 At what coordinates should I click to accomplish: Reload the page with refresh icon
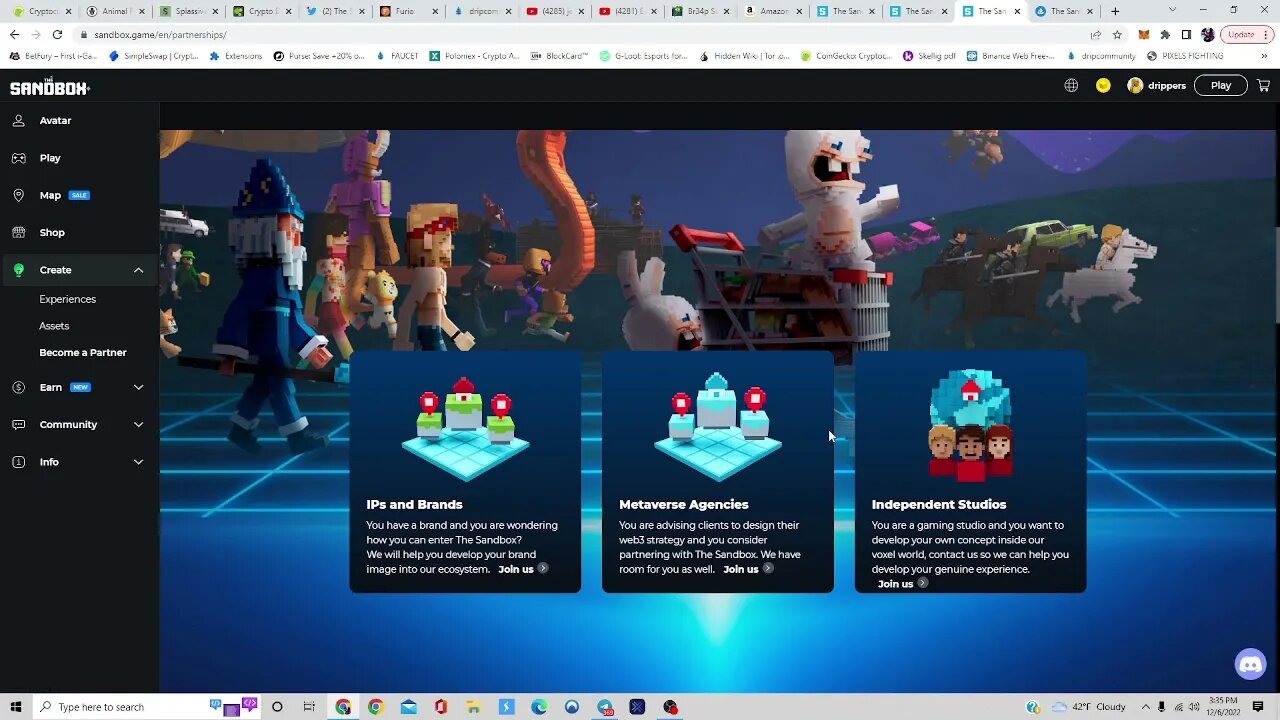pos(57,34)
